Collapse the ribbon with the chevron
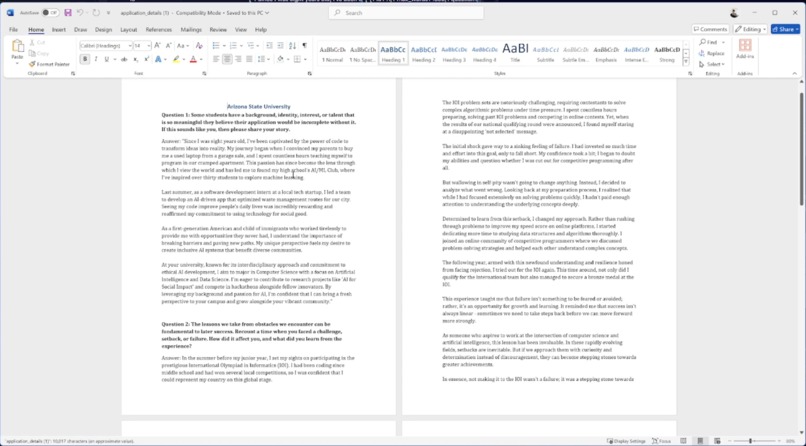The width and height of the screenshot is (806, 446). pyautogui.click(x=795, y=73)
